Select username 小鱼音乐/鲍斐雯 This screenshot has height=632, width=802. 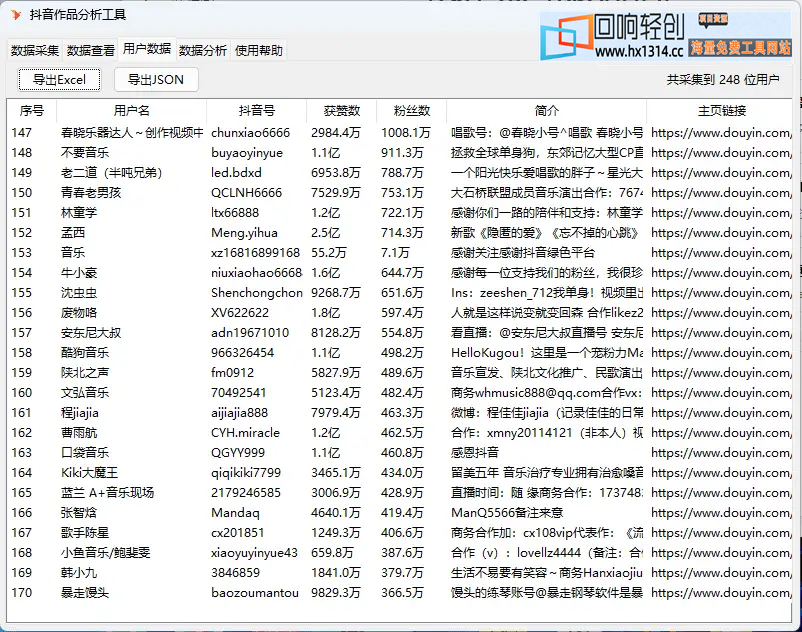pyautogui.click(x=105, y=553)
